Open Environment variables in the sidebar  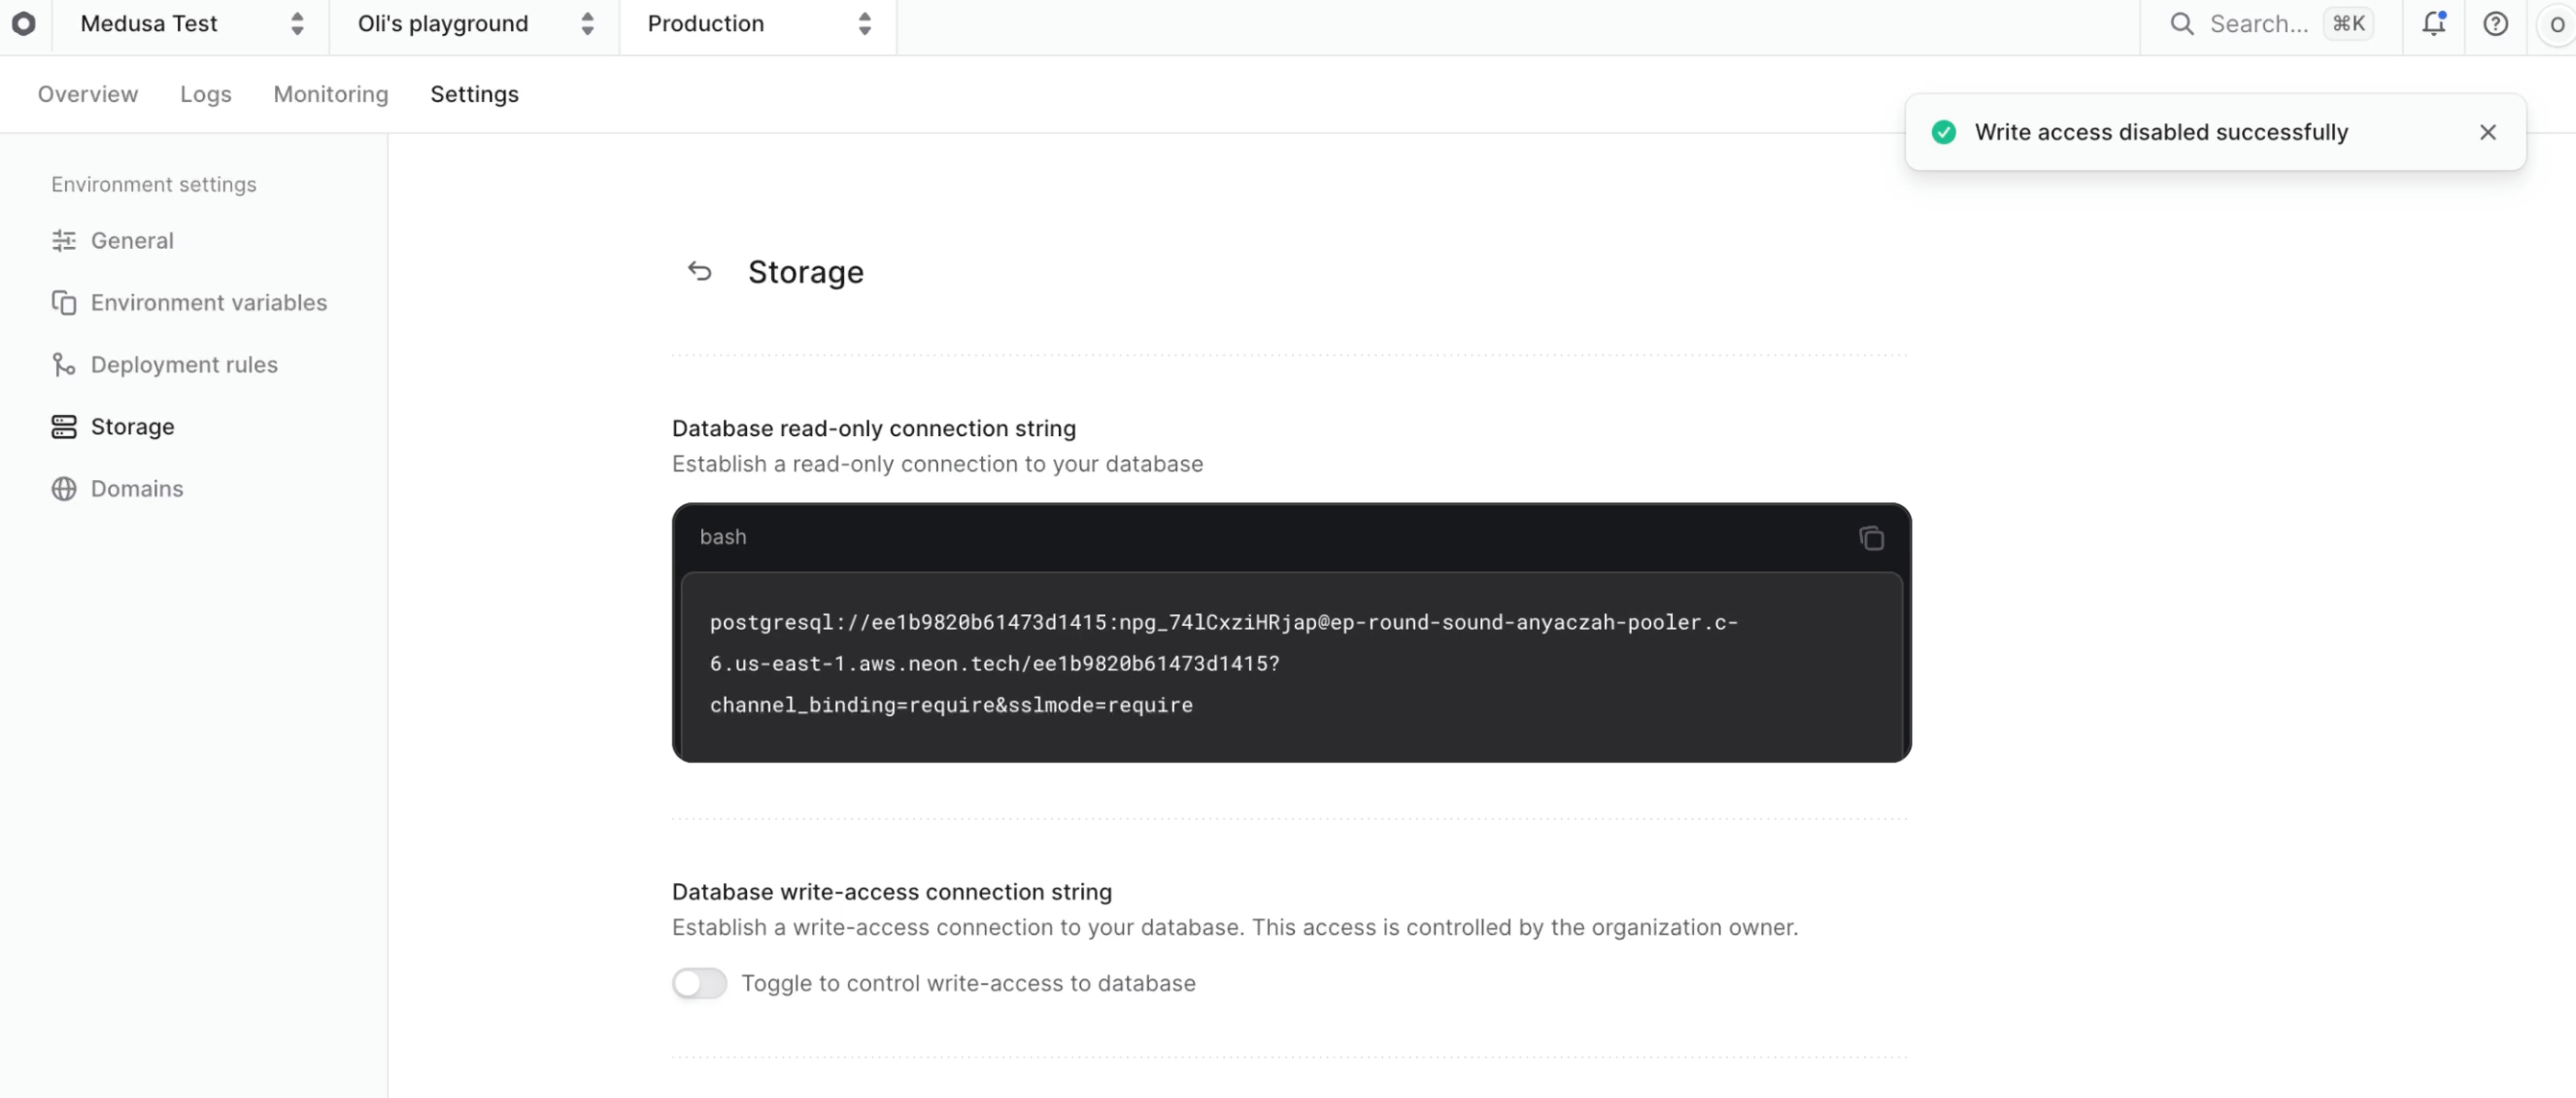(x=189, y=303)
